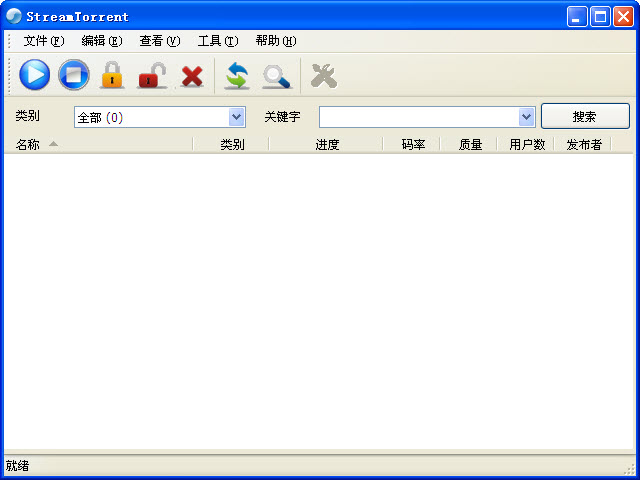
Task: Maximize the StreamTorrent window
Action: [600, 17]
